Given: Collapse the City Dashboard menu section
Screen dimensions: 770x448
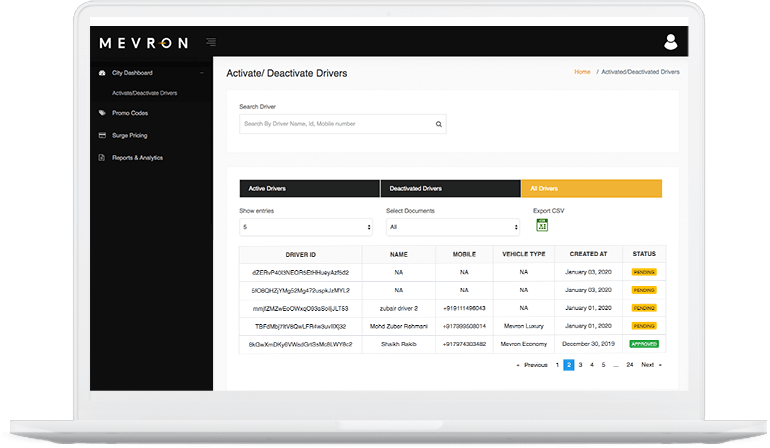Looking at the screenshot, I should [201, 73].
